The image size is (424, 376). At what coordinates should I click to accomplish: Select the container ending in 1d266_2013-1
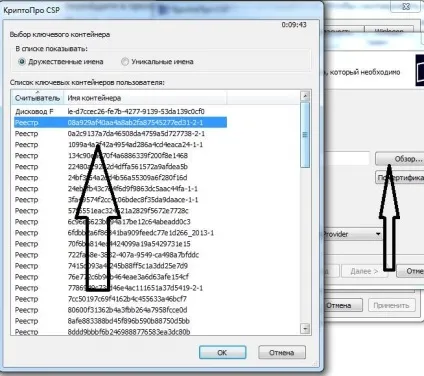pyautogui.click(x=120, y=233)
